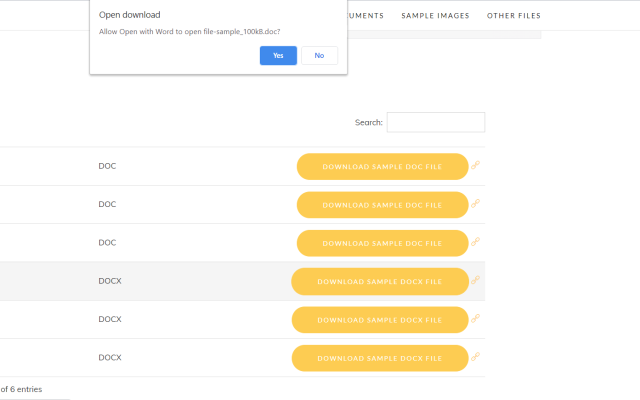Click the link icon beside the second DOC download
Screen dimensions: 640x400
[476, 203]
